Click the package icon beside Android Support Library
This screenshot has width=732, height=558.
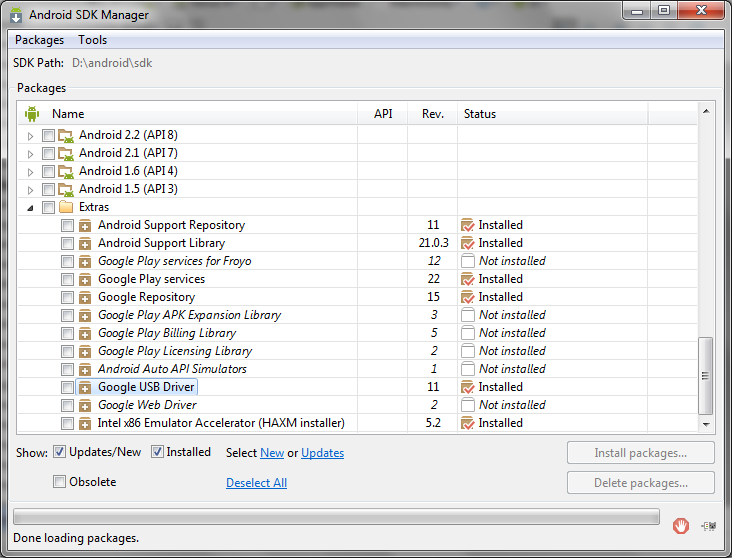(x=85, y=244)
